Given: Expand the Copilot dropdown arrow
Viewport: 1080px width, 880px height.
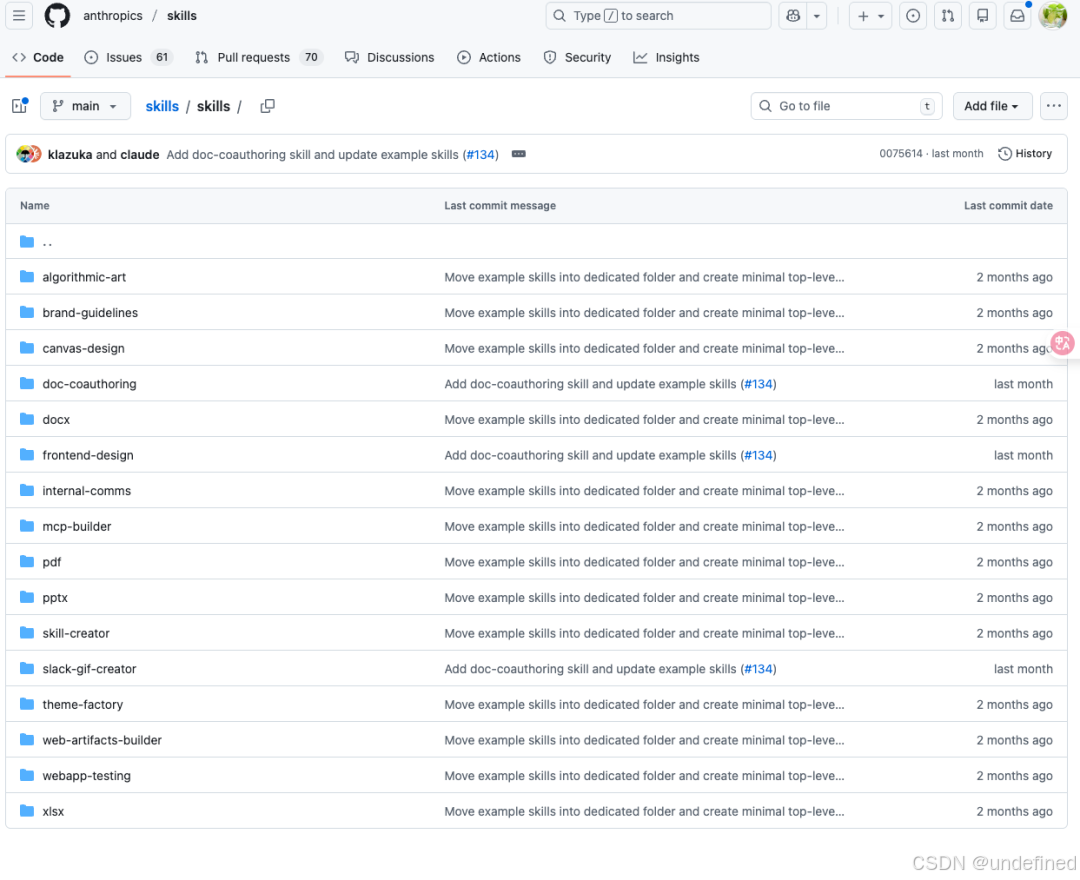Looking at the screenshot, I should (817, 15).
